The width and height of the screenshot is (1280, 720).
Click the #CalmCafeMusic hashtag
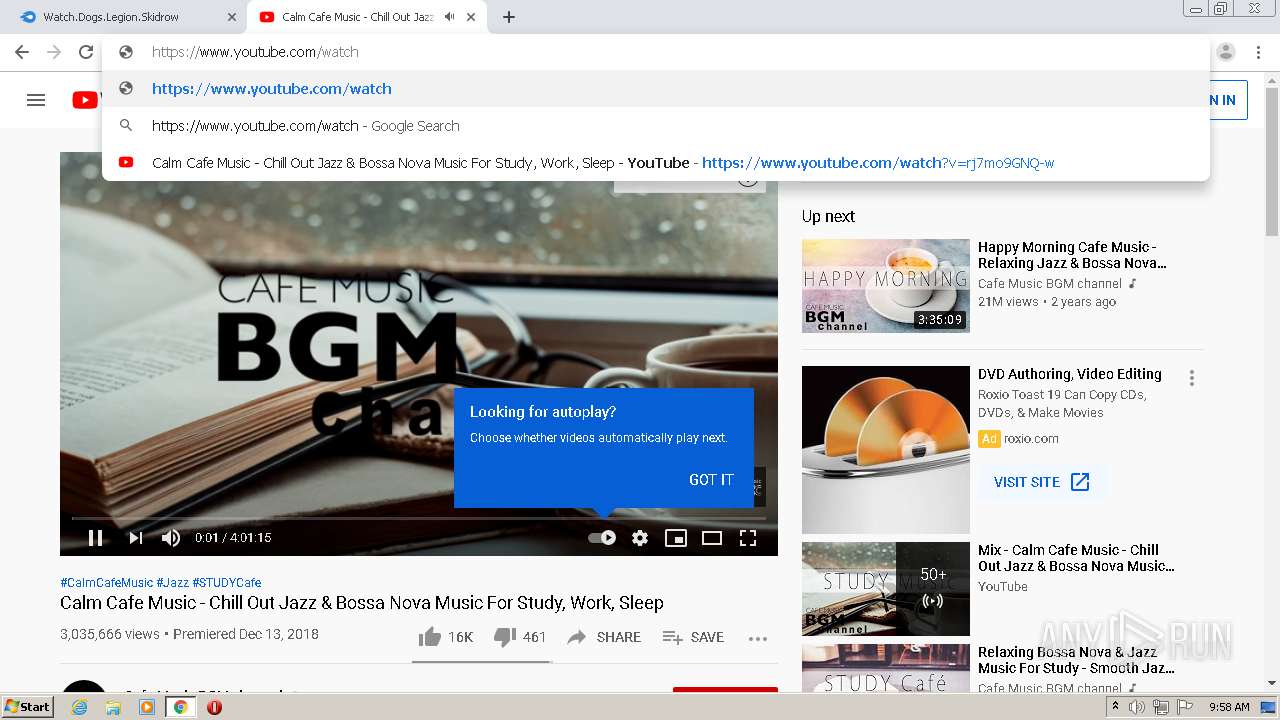(107, 582)
